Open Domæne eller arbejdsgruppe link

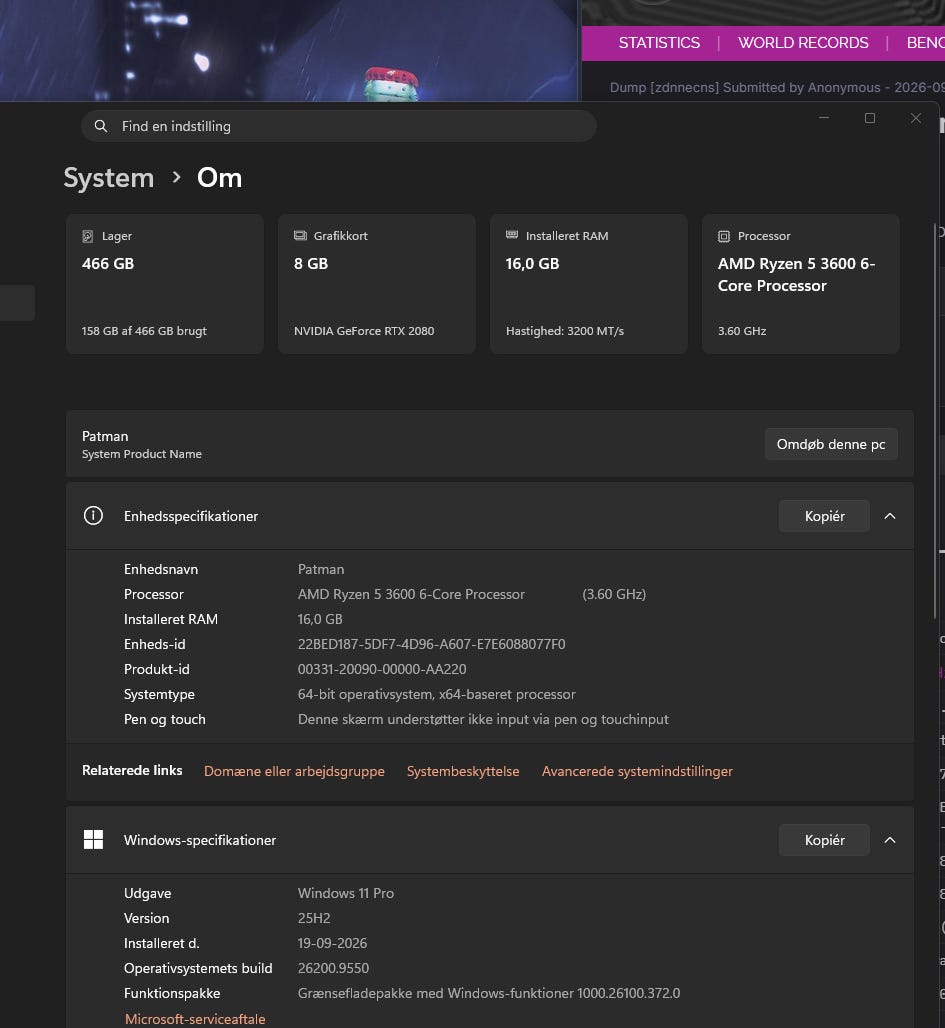(294, 771)
